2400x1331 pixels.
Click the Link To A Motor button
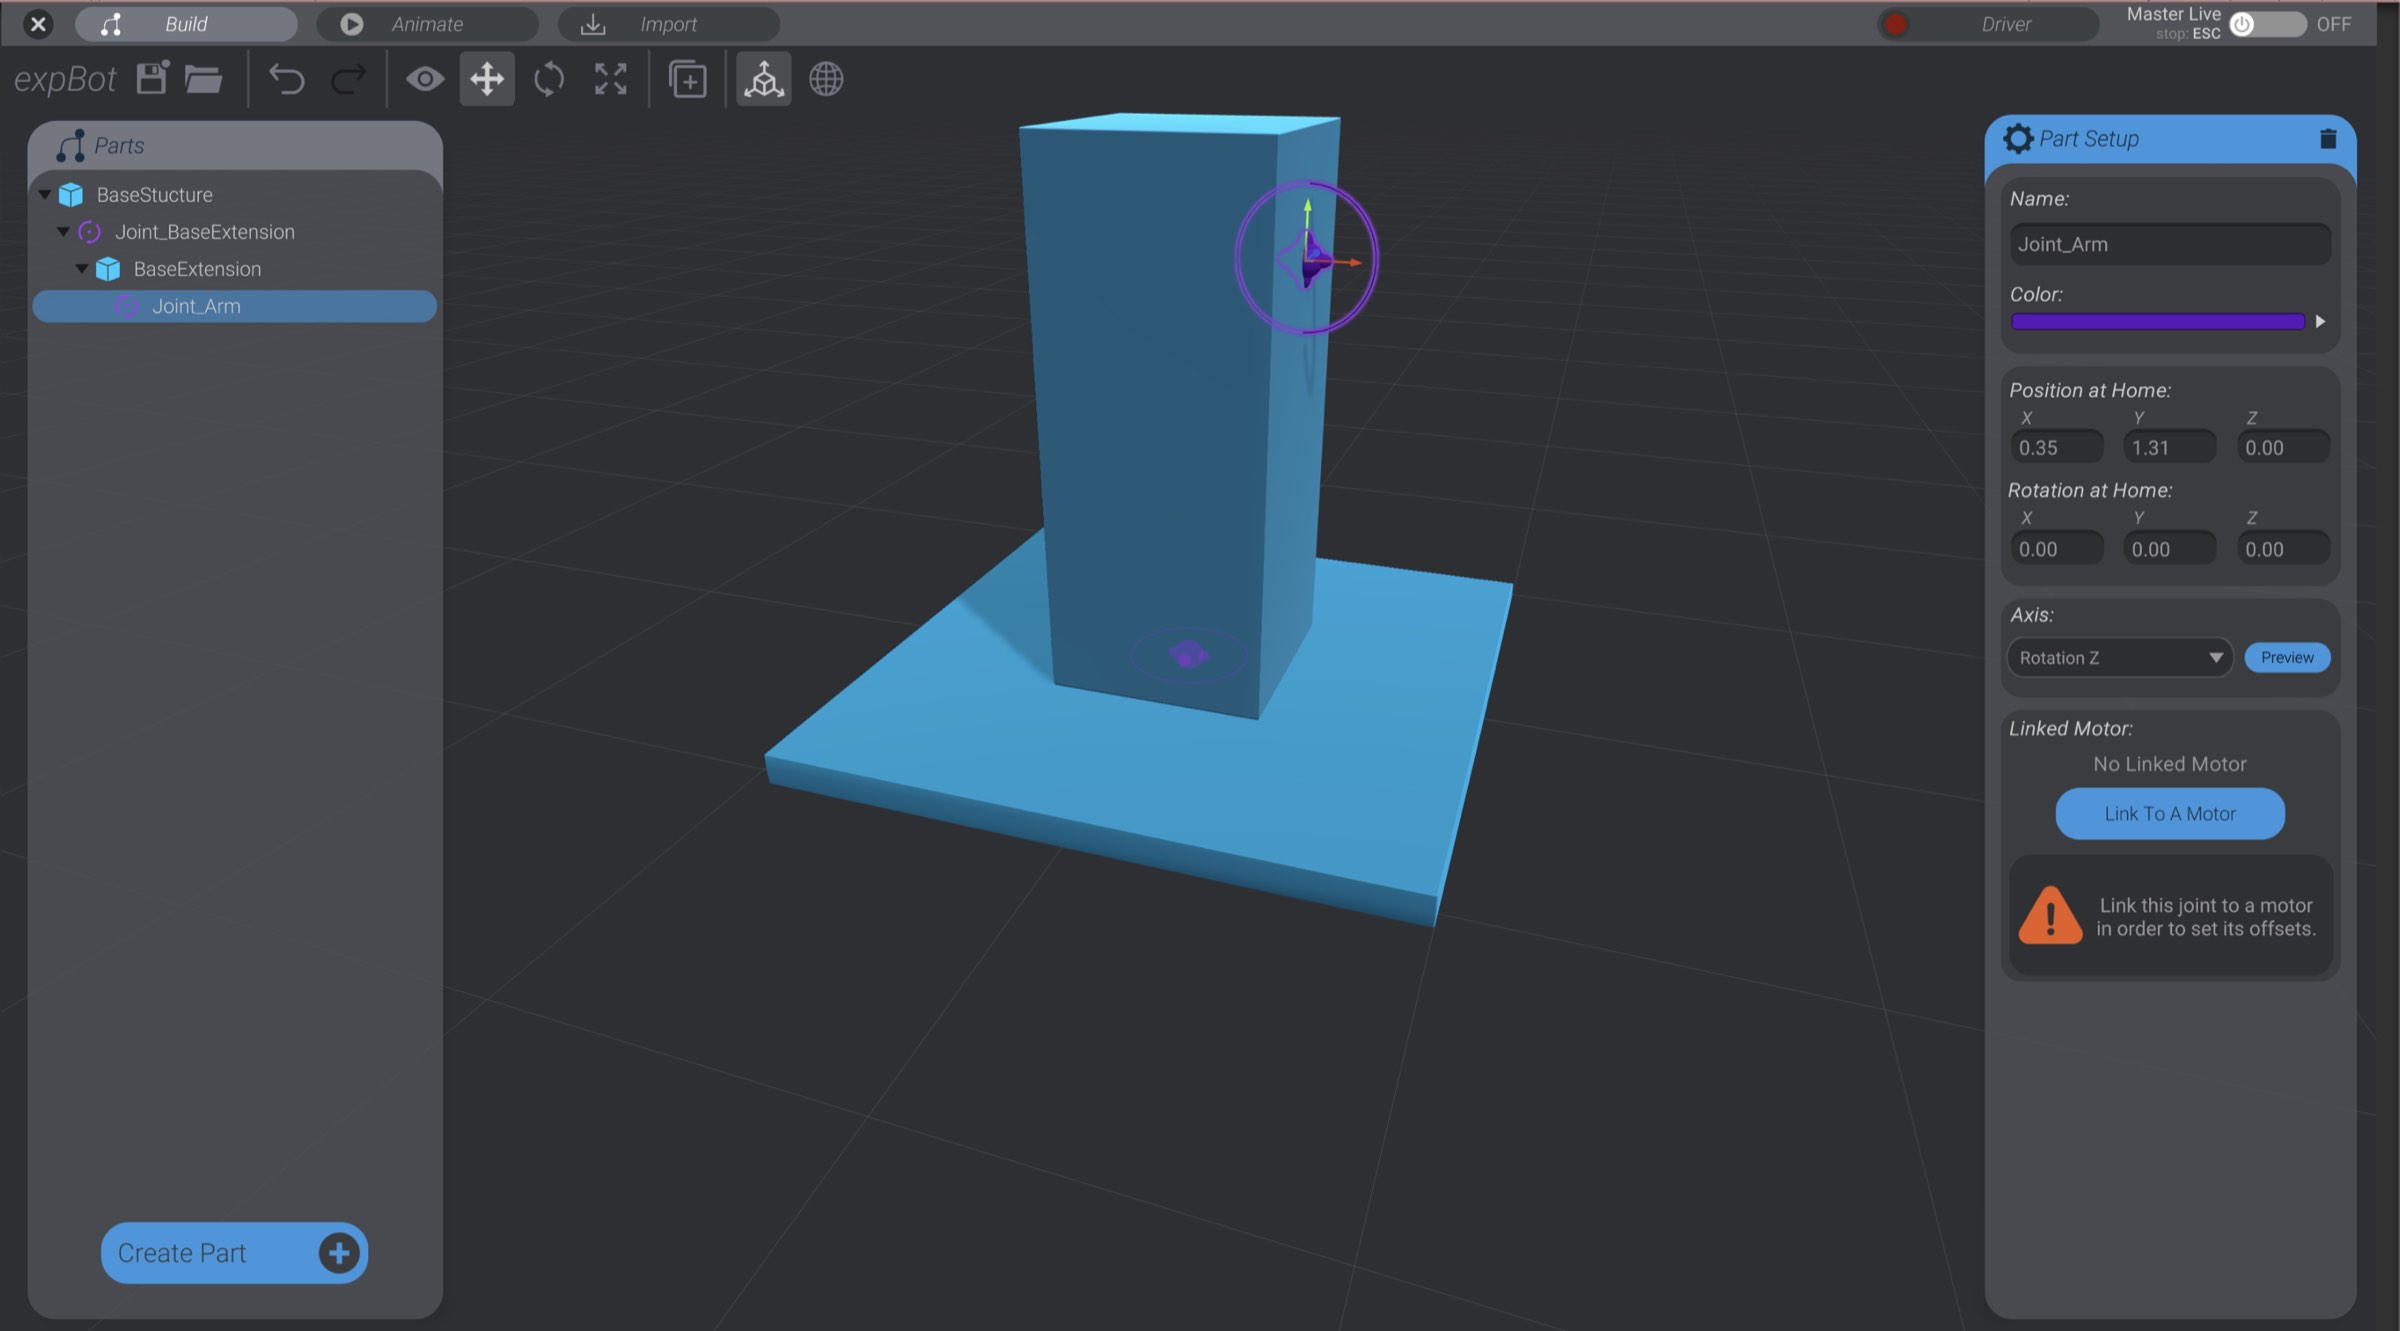point(2169,813)
